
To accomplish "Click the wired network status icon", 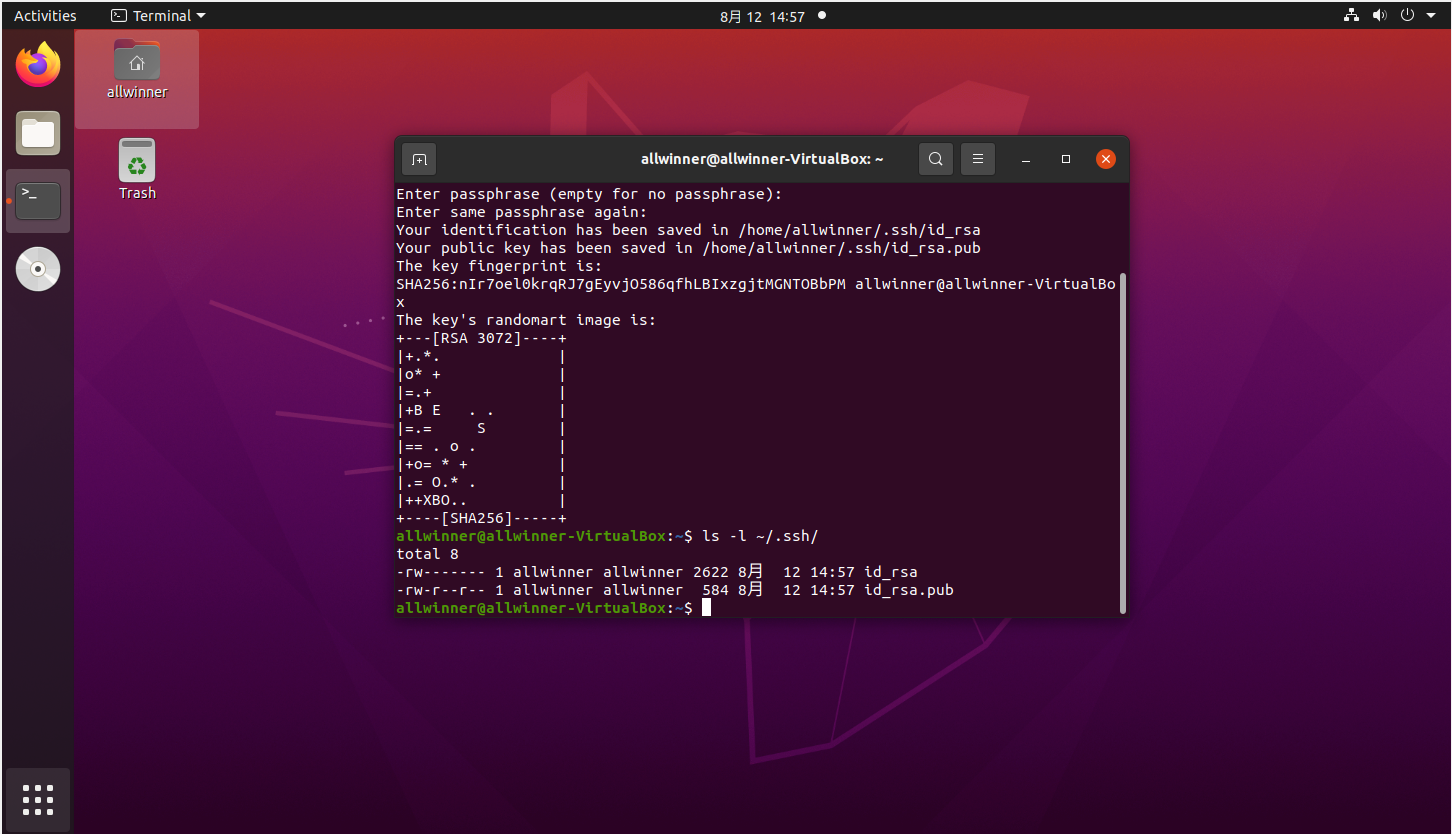I will click(x=1351, y=15).
